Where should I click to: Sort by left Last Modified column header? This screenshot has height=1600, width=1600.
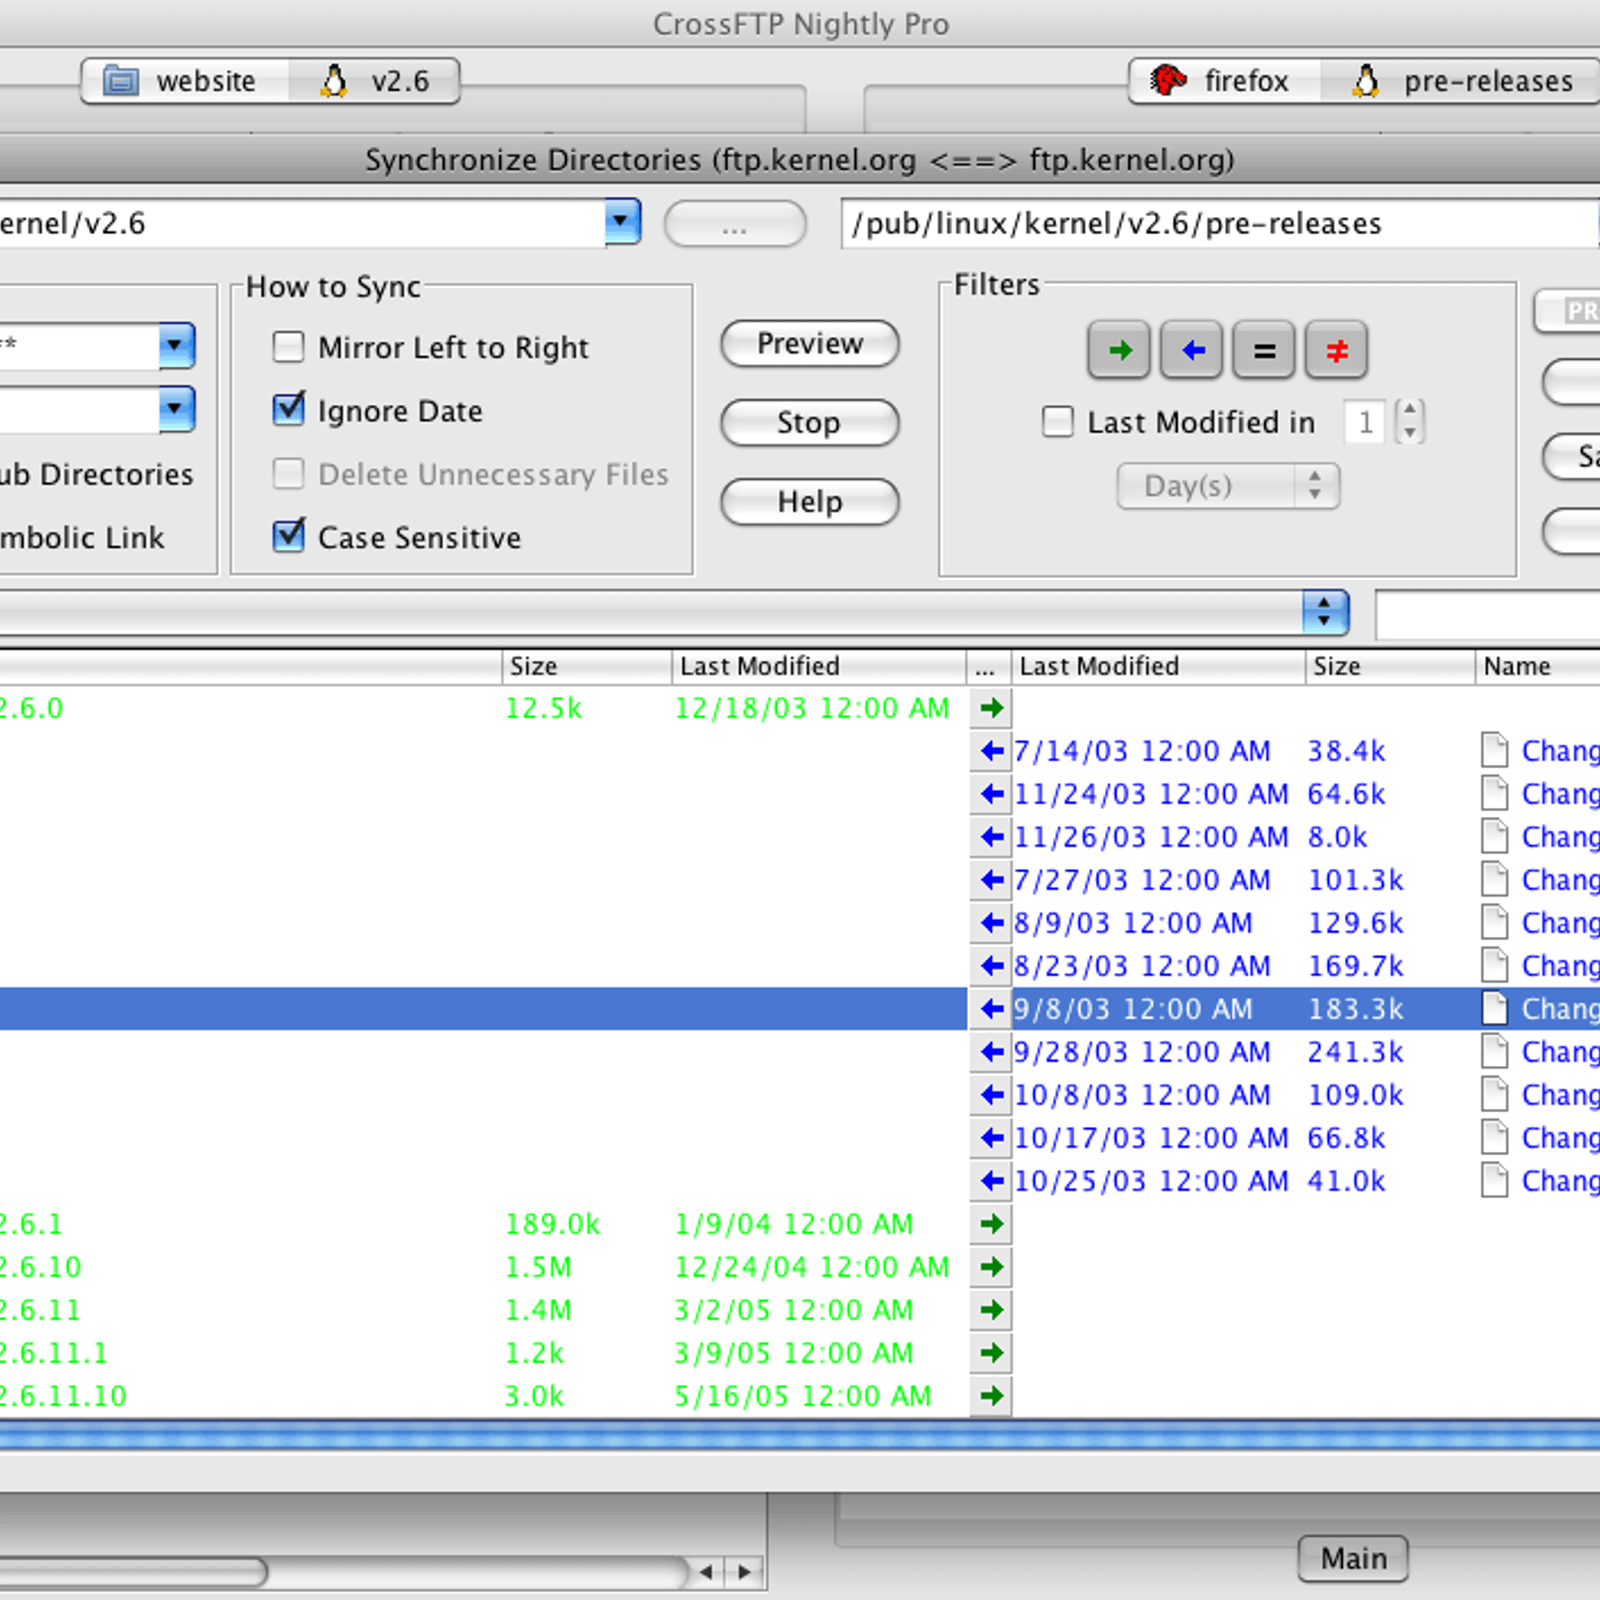818,666
